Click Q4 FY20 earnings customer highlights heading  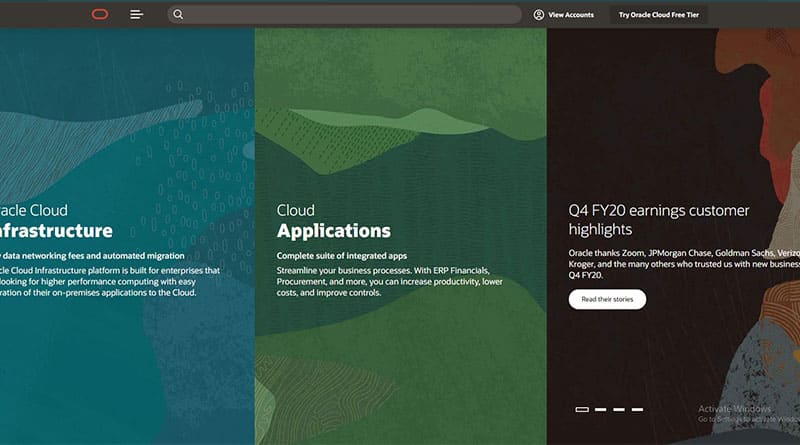659,220
